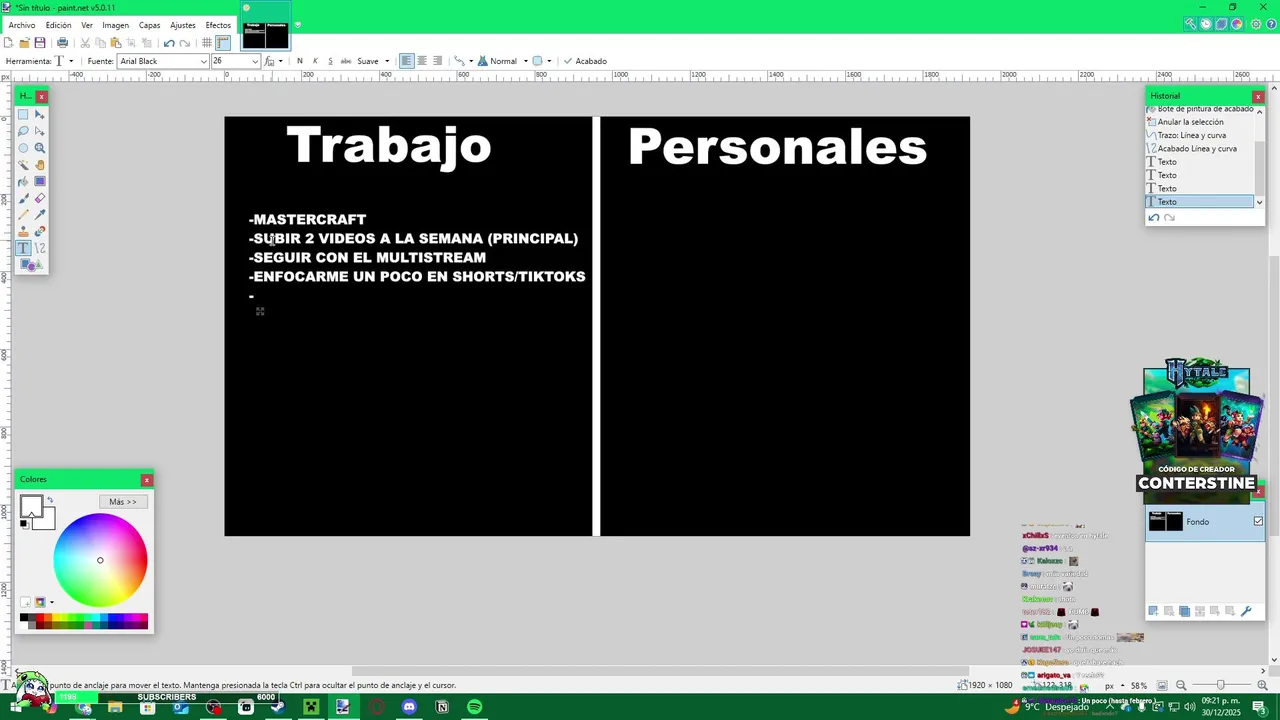The image size is (1280, 720).
Task: Select the Text tool in Tools panel
Action: 23,248
